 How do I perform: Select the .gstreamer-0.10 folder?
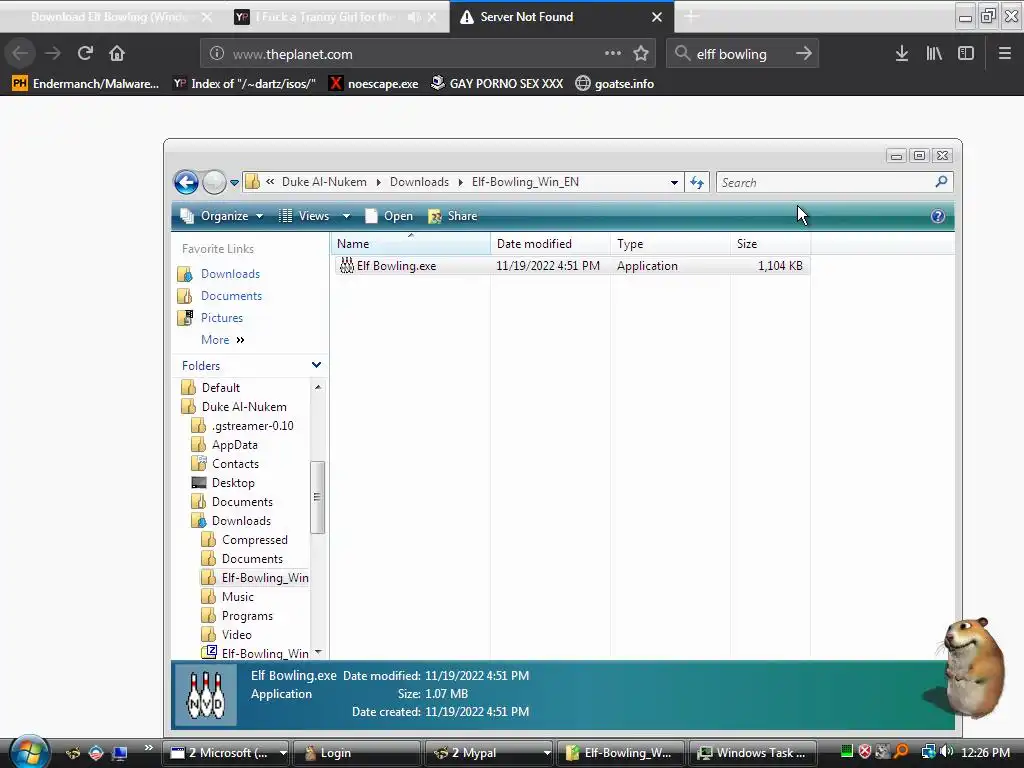coord(251,426)
